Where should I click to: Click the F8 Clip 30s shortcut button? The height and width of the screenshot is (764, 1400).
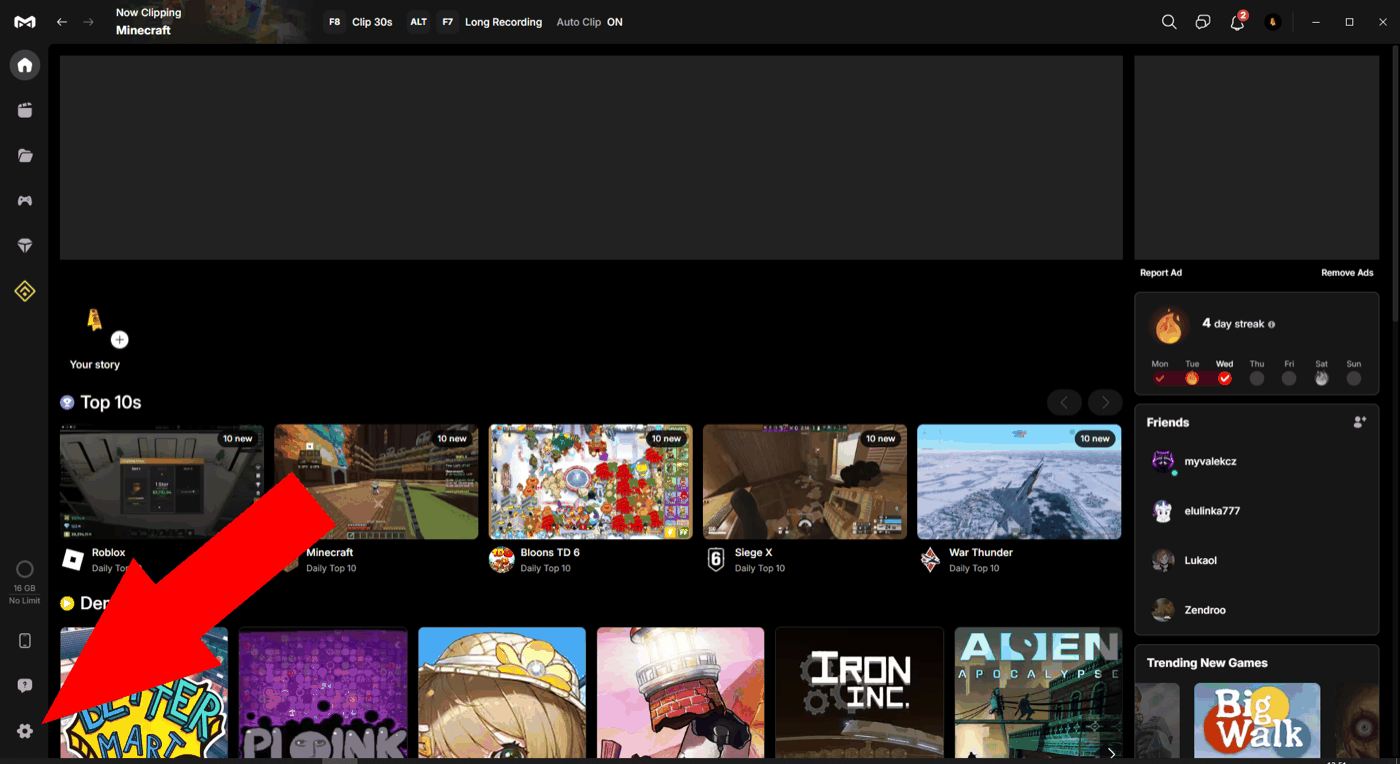358,22
